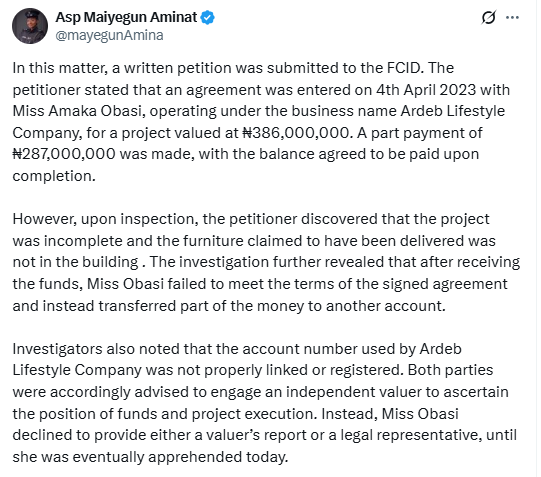Click the paragraph starting 'However, upon inspection'
The height and width of the screenshot is (477, 541).
pyautogui.click(x=266, y=262)
